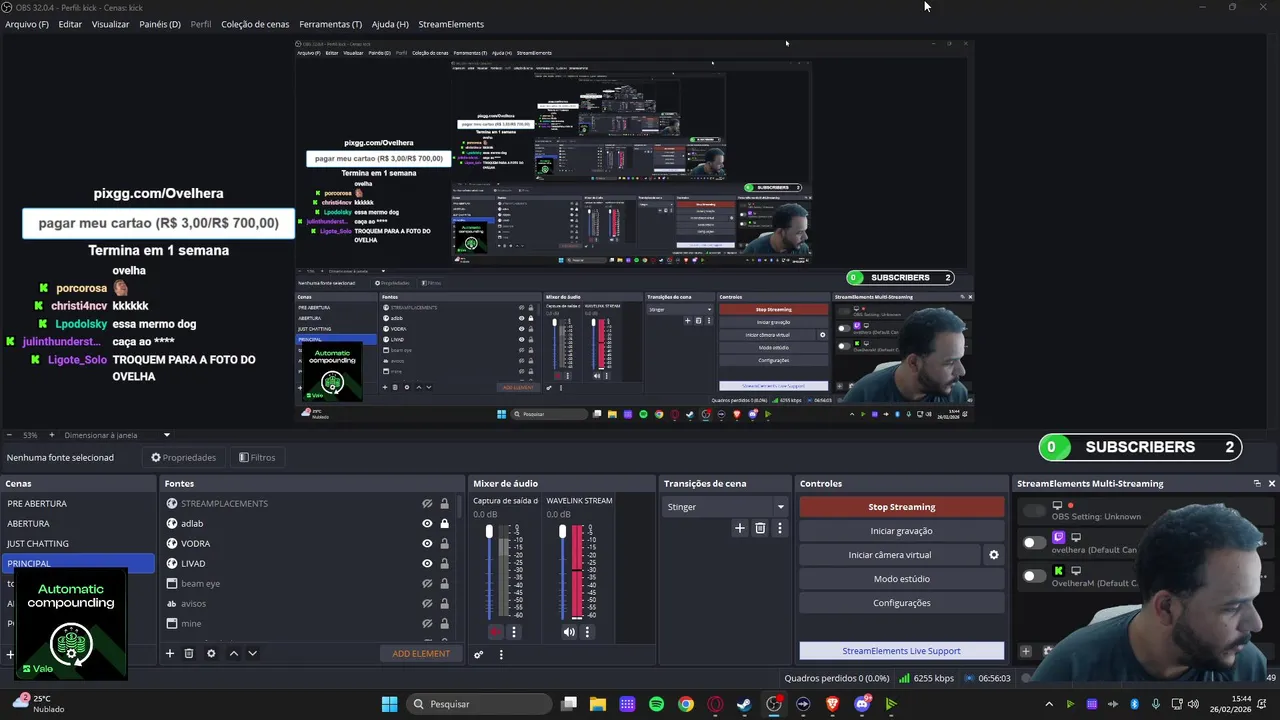The height and width of the screenshot is (720, 1280).
Task: Open the Dimensionar à janela scaling dropdown
Action: [x=117, y=435]
